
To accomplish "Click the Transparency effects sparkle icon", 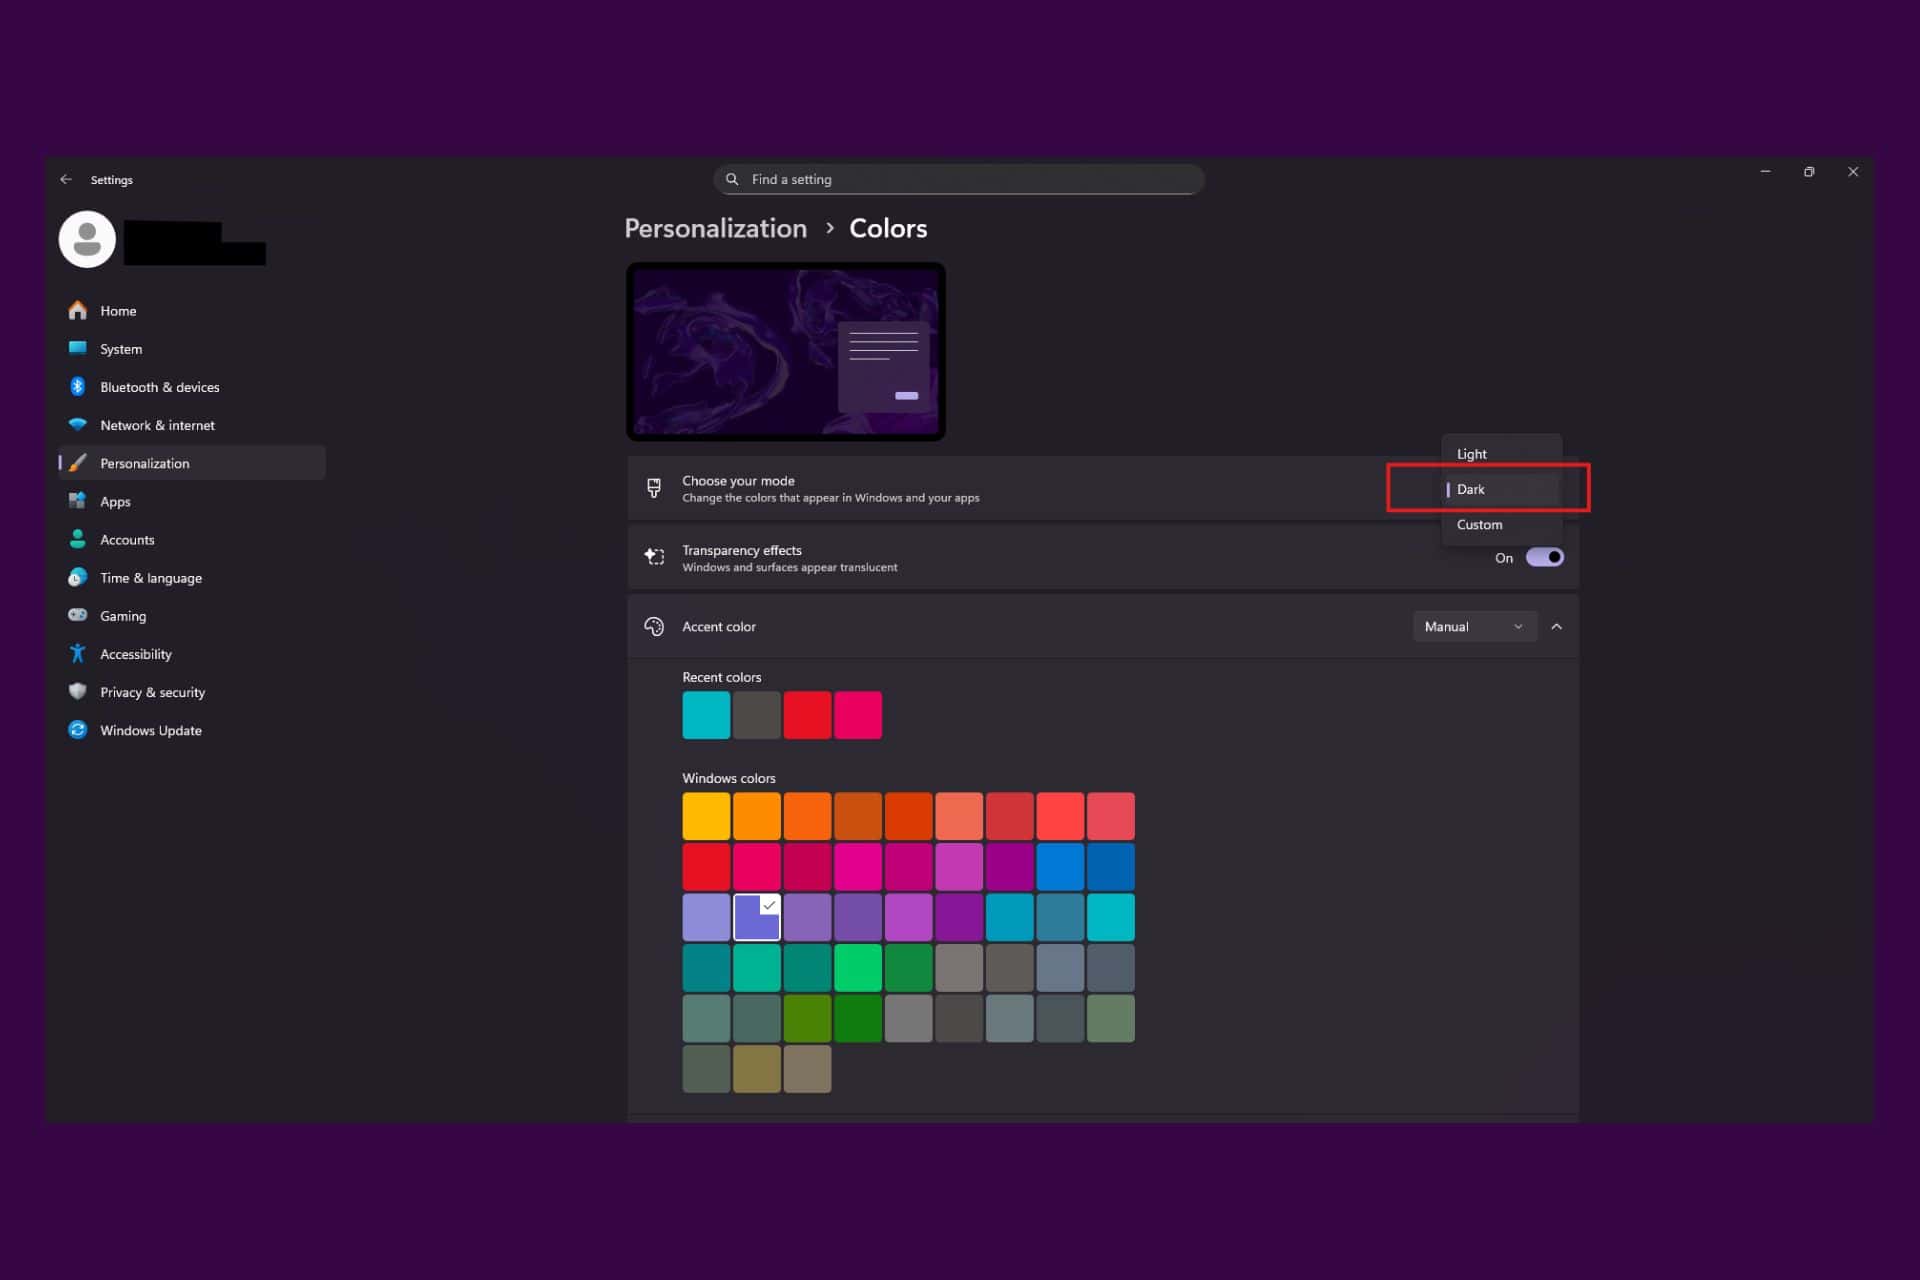I will (x=654, y=557).
